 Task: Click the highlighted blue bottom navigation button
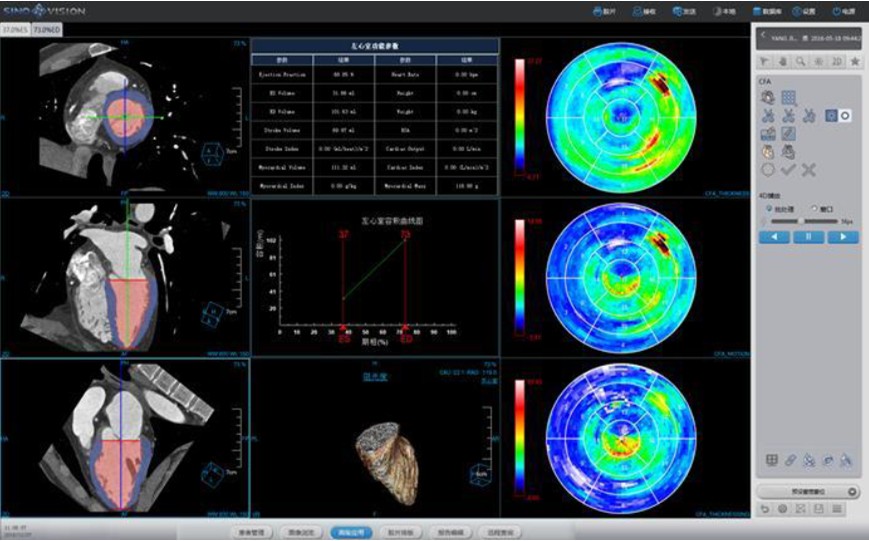point(351,532)
